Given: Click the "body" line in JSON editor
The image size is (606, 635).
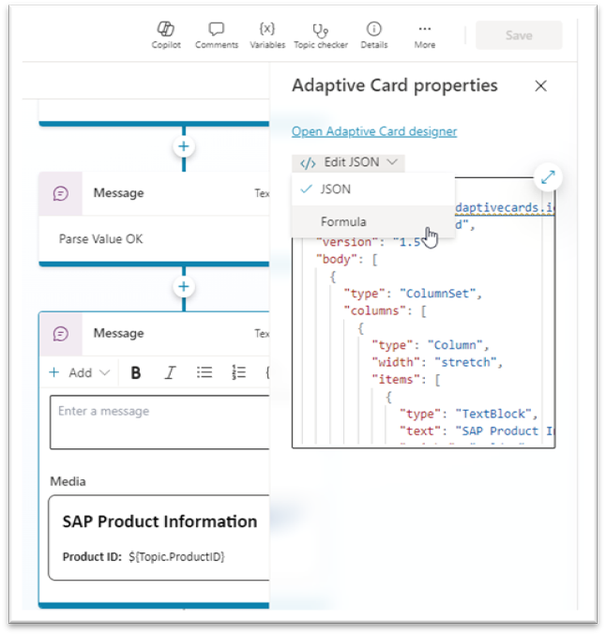Looking at the screenshot, I should click(x=347, y=259).
